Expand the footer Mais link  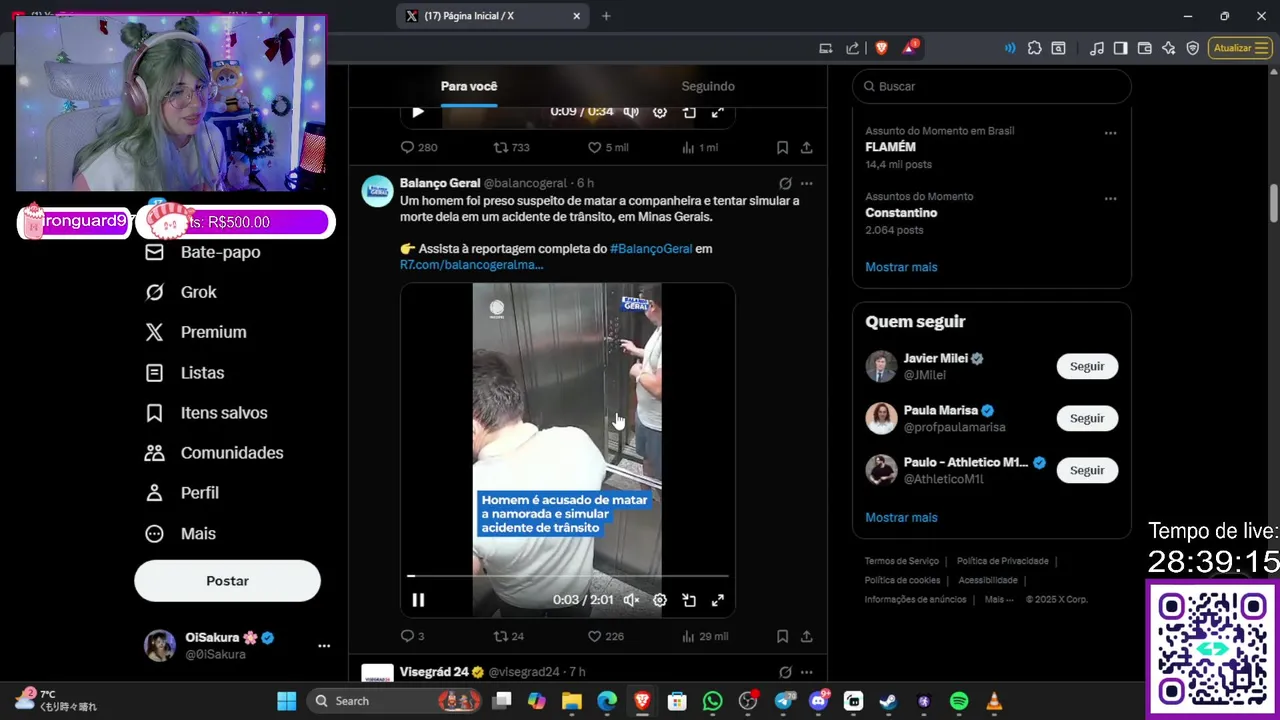pos(999,599)
